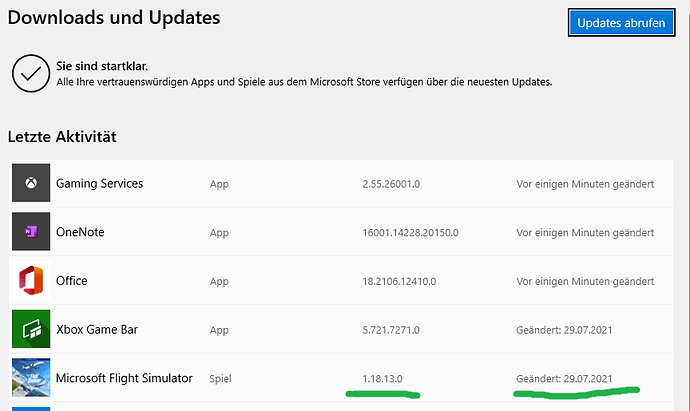
Task: Click Flight Simulator 'Geändert: 29.07.2021' date
Action: 564,378
